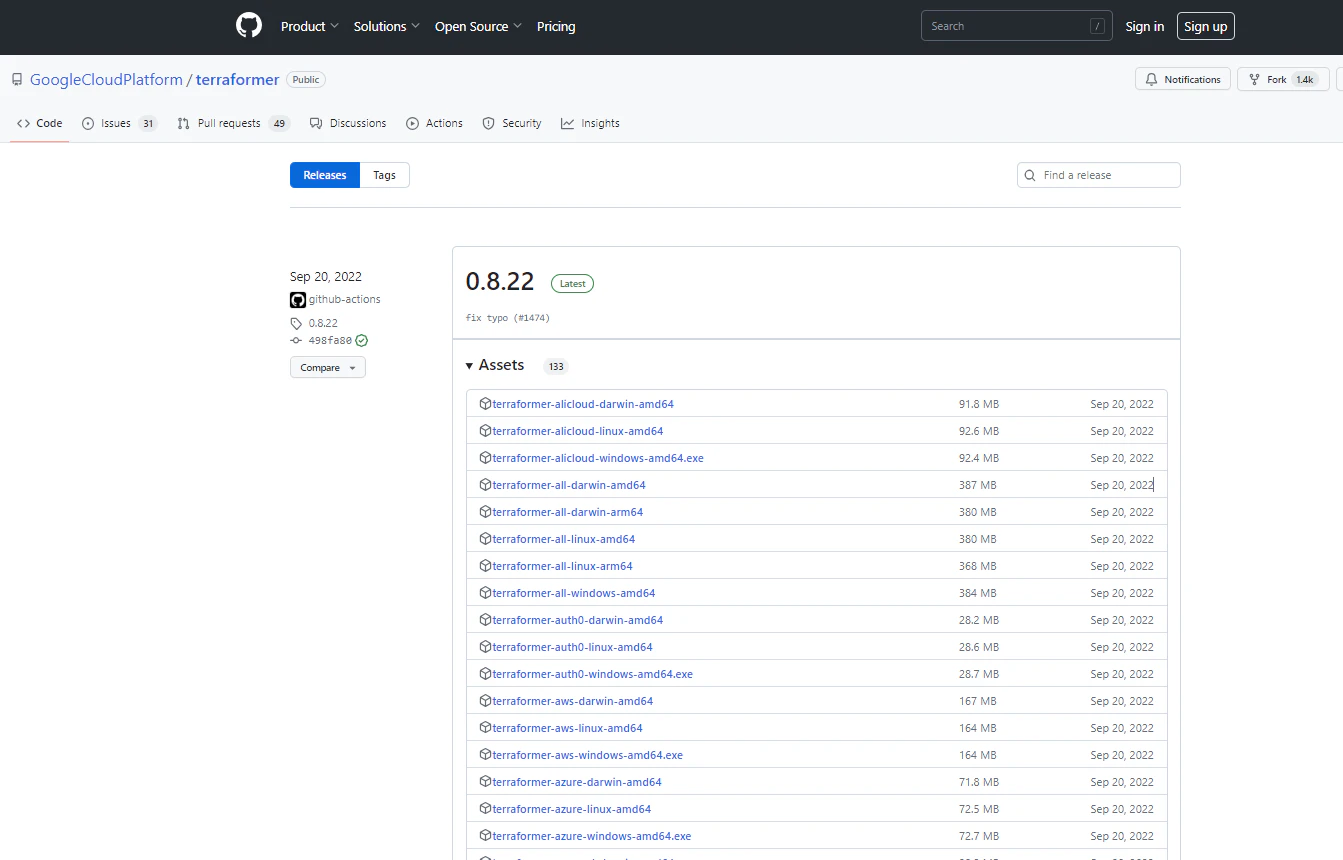Open the Pull requests tab

tap(233, 124)
